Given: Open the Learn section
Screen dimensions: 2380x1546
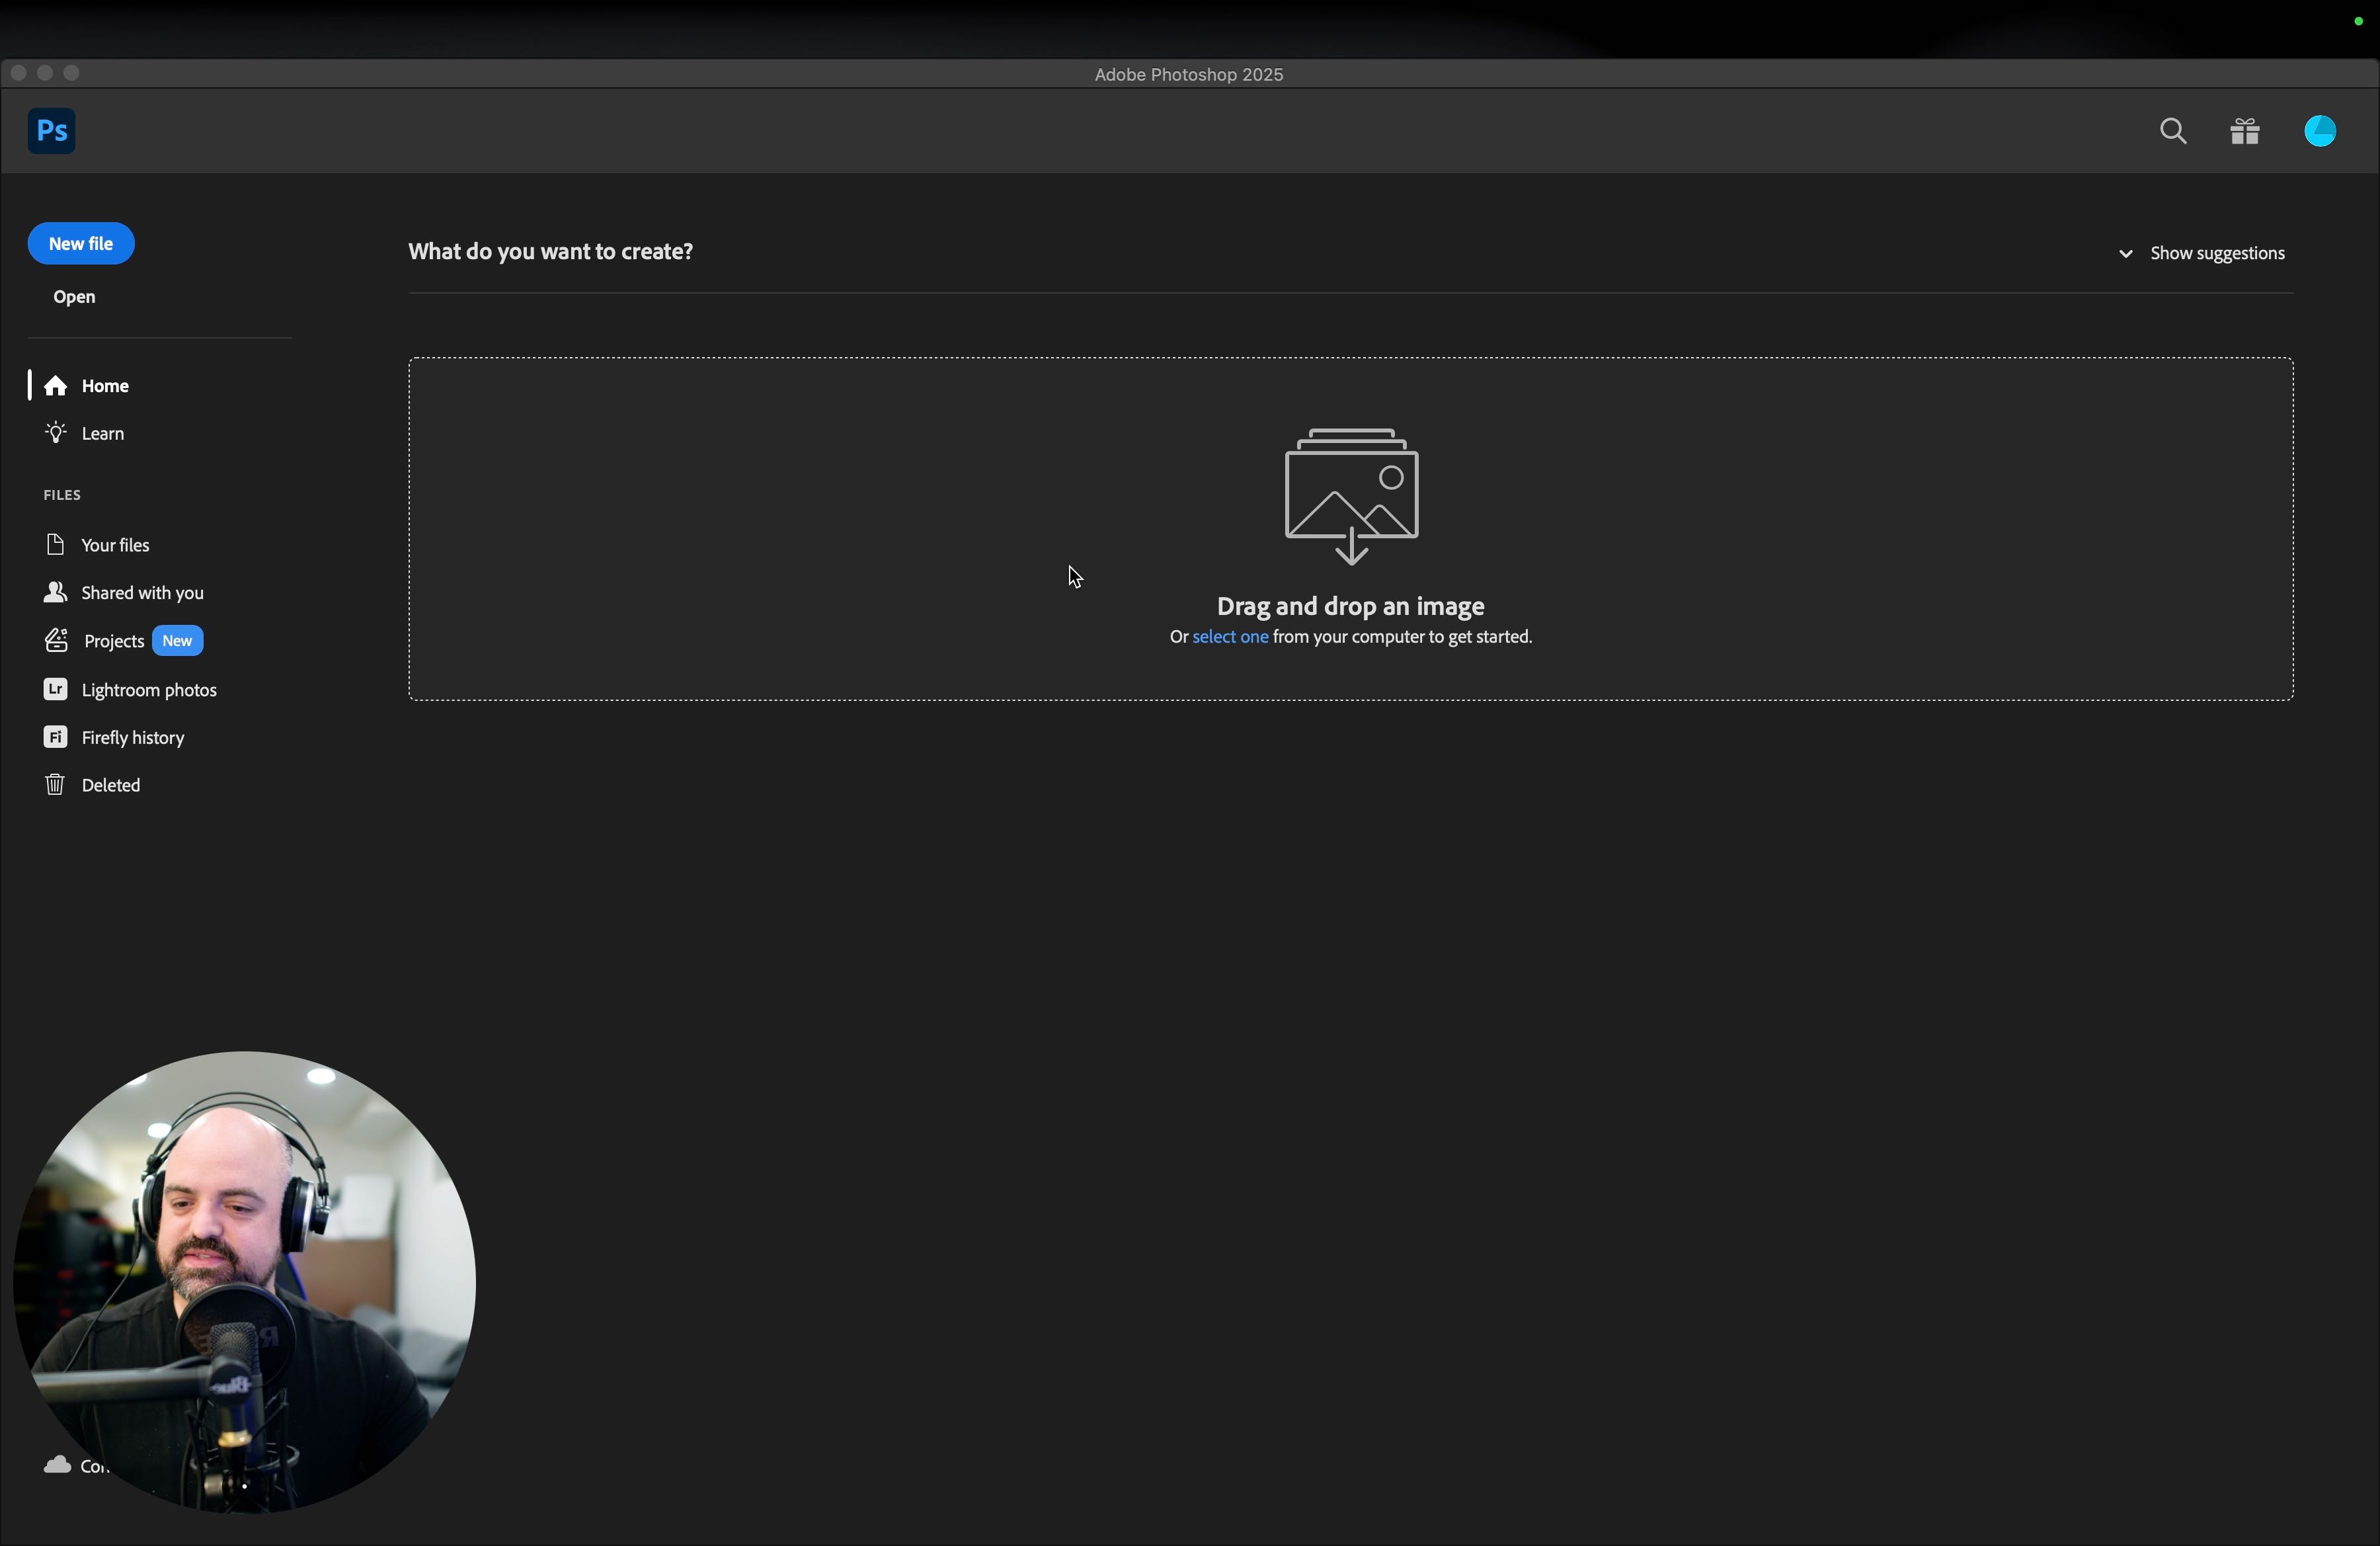Looking at the screenshot, I should point(103,434).
